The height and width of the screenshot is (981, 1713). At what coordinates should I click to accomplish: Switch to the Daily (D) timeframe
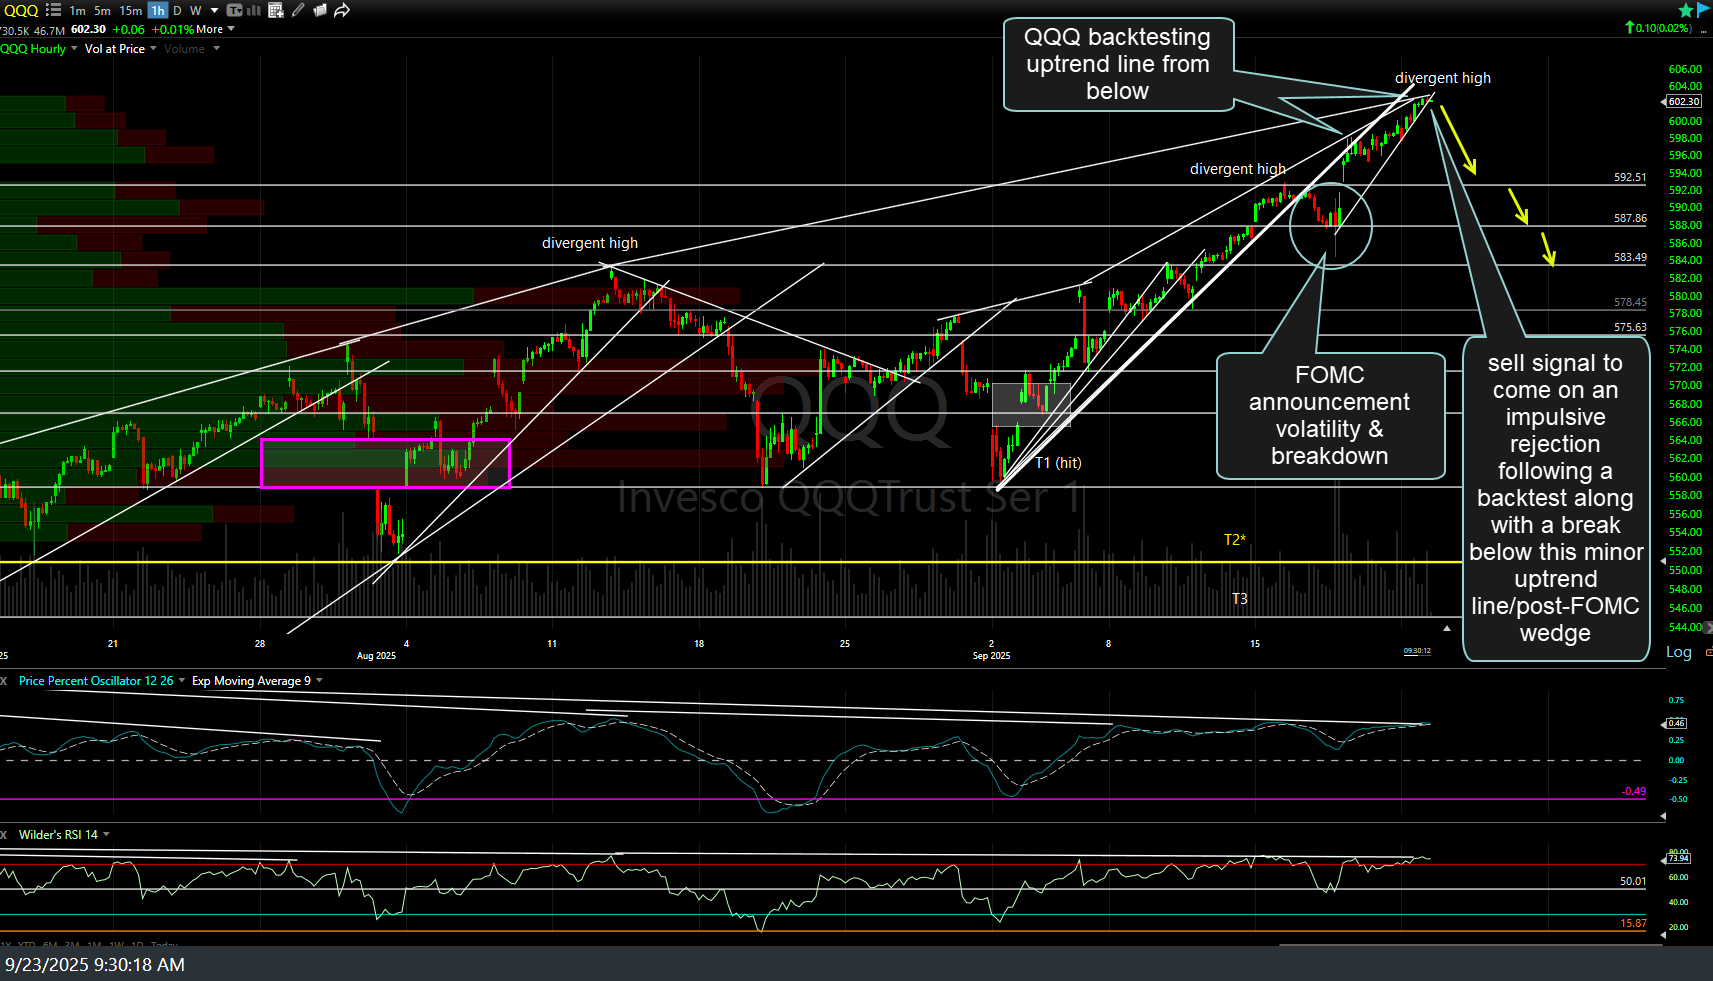pyautogui.click(x=177, y=10)
